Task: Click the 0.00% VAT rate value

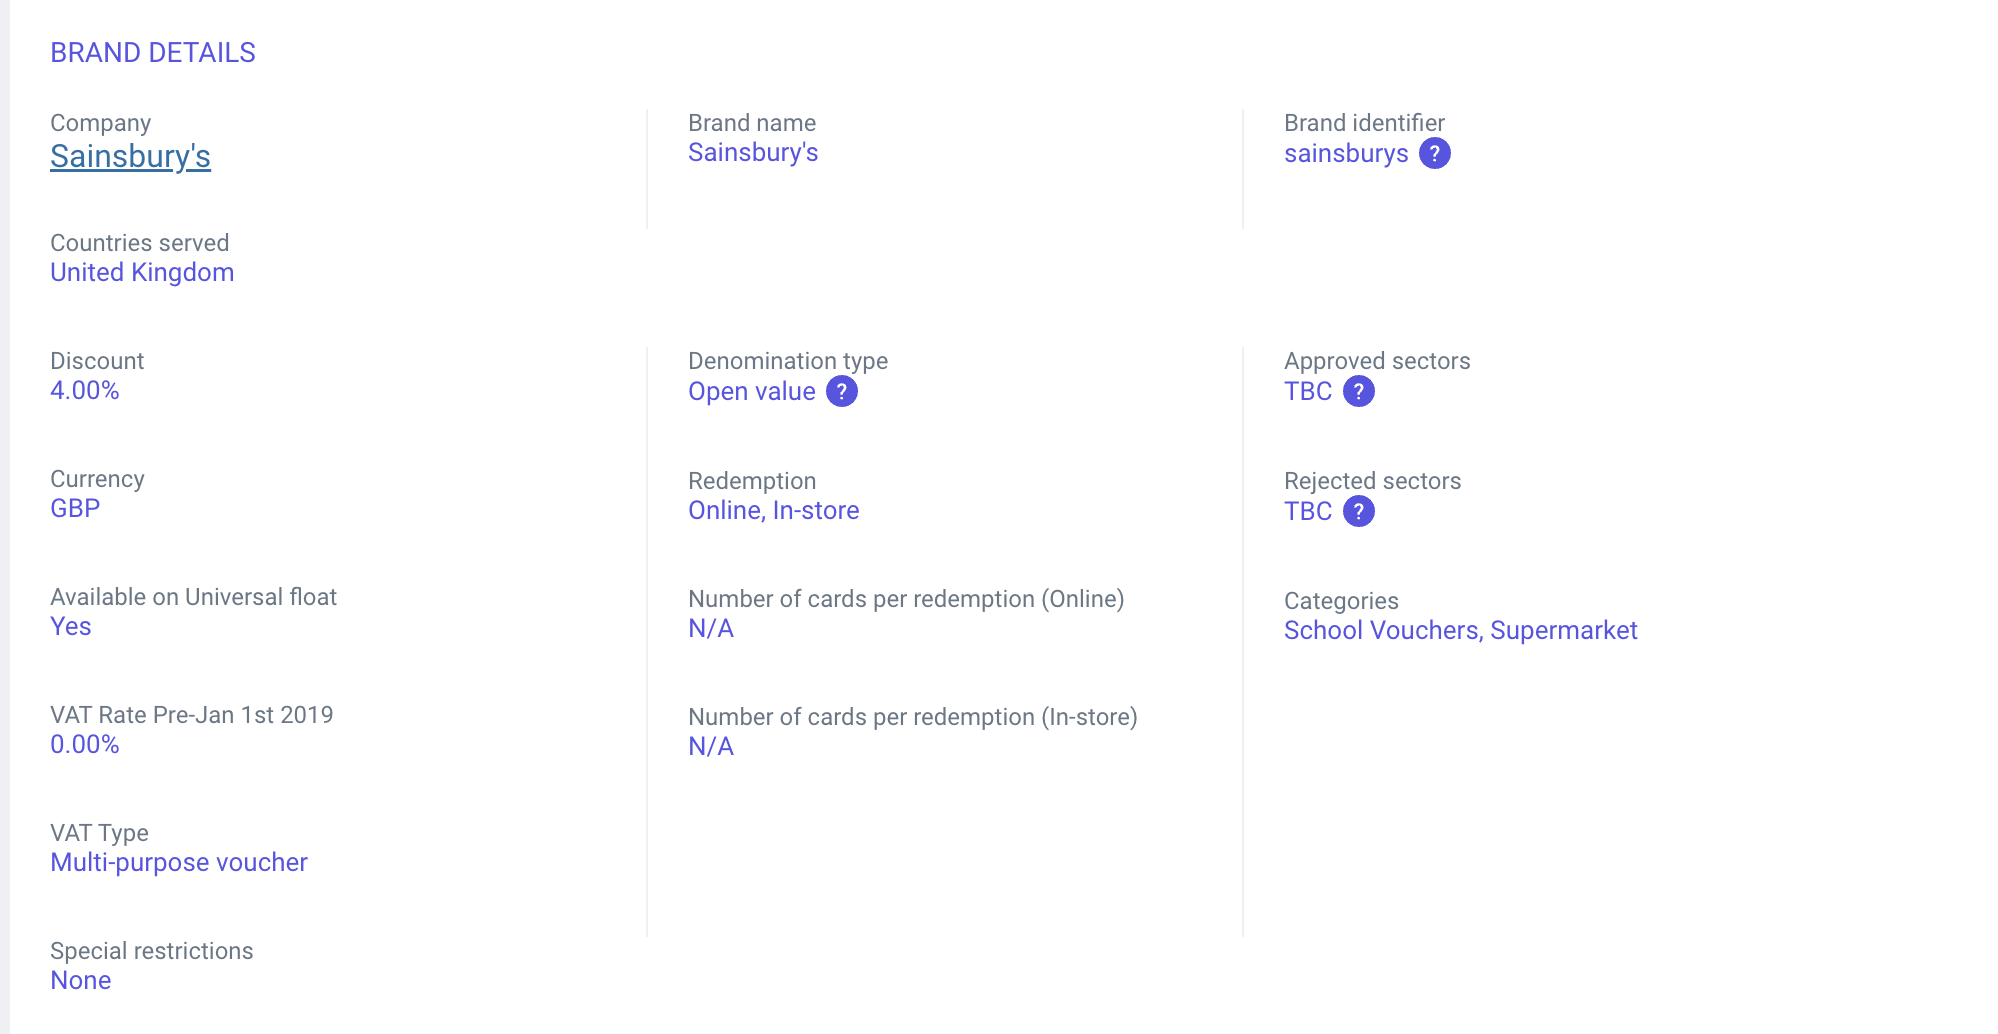Action: point(85,744)
